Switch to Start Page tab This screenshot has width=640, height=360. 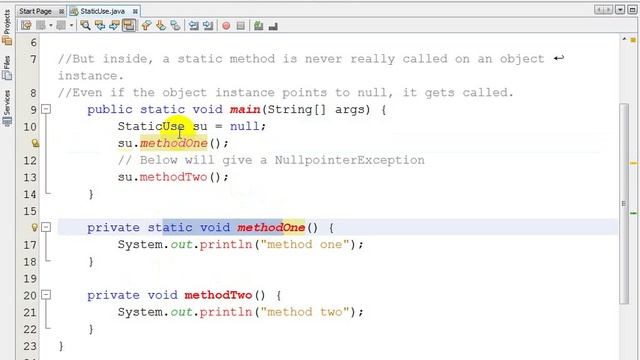pos(35,11)
